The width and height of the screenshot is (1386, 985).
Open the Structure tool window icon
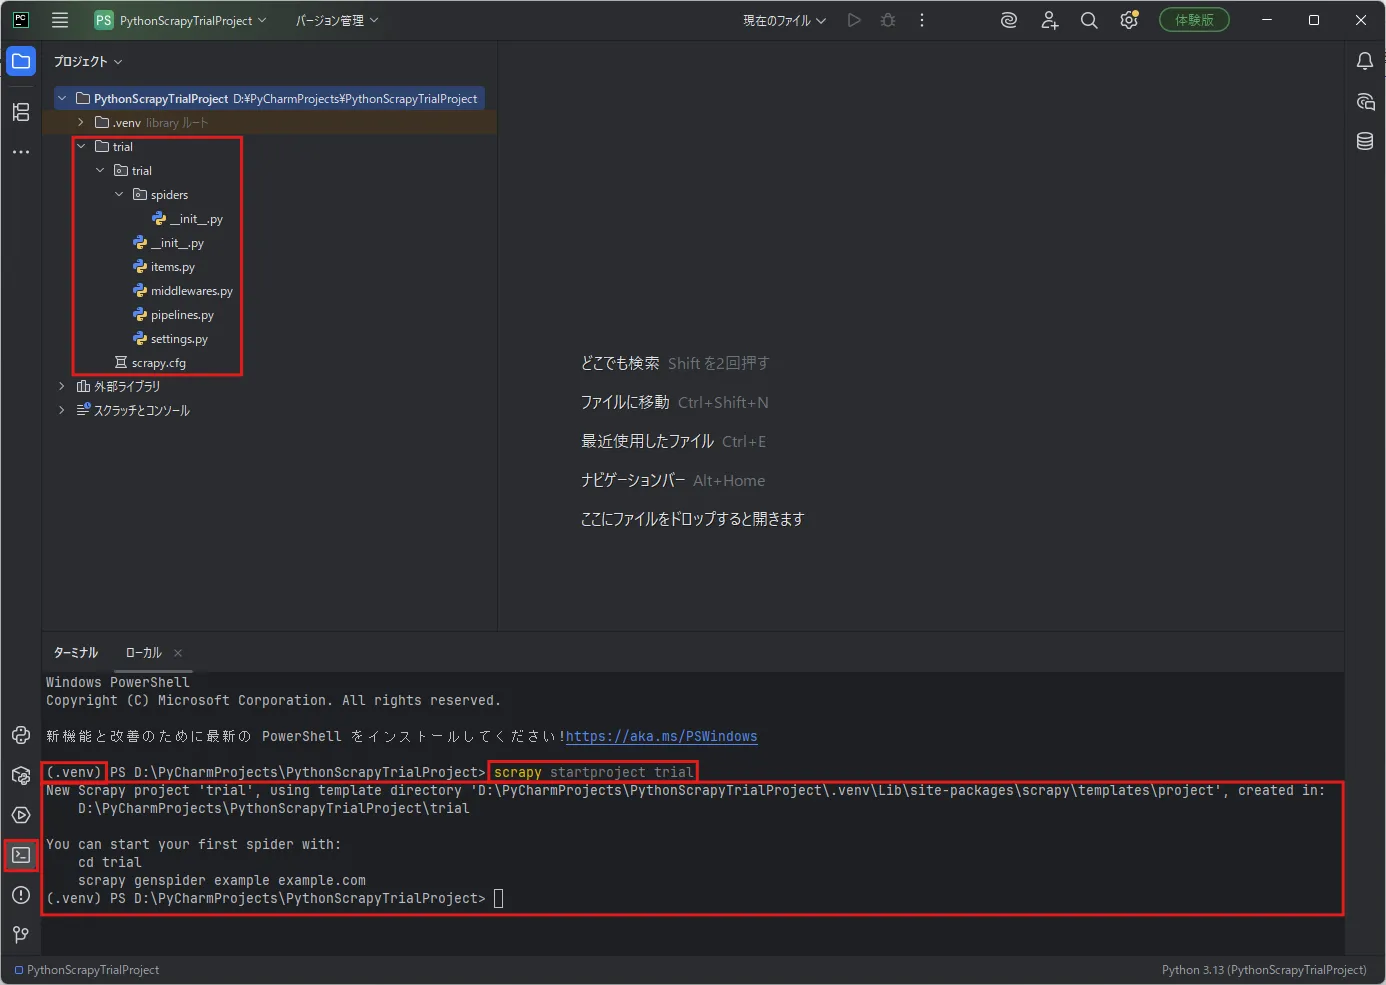pos(21,112)
